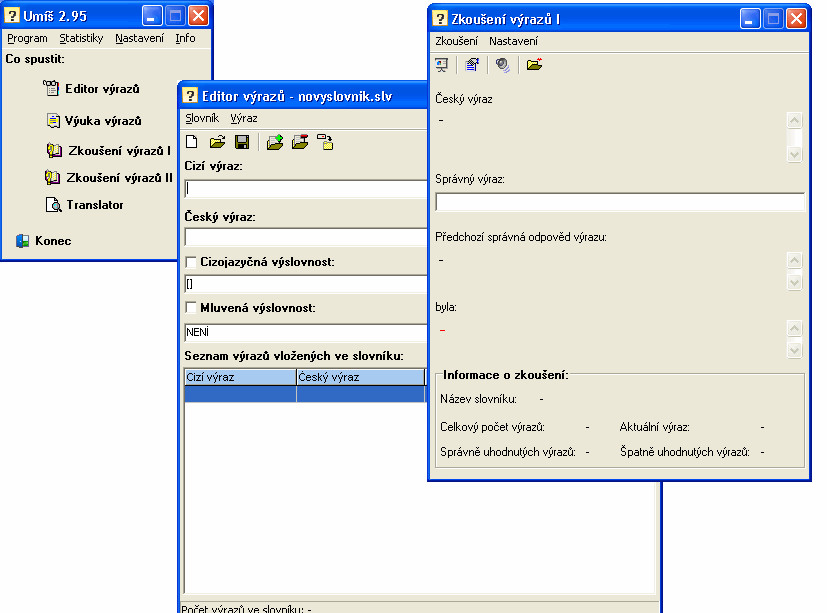
Task: Click the 'Název slovníku:' label text
Action: pyautogui.click(x=478, y=399)
